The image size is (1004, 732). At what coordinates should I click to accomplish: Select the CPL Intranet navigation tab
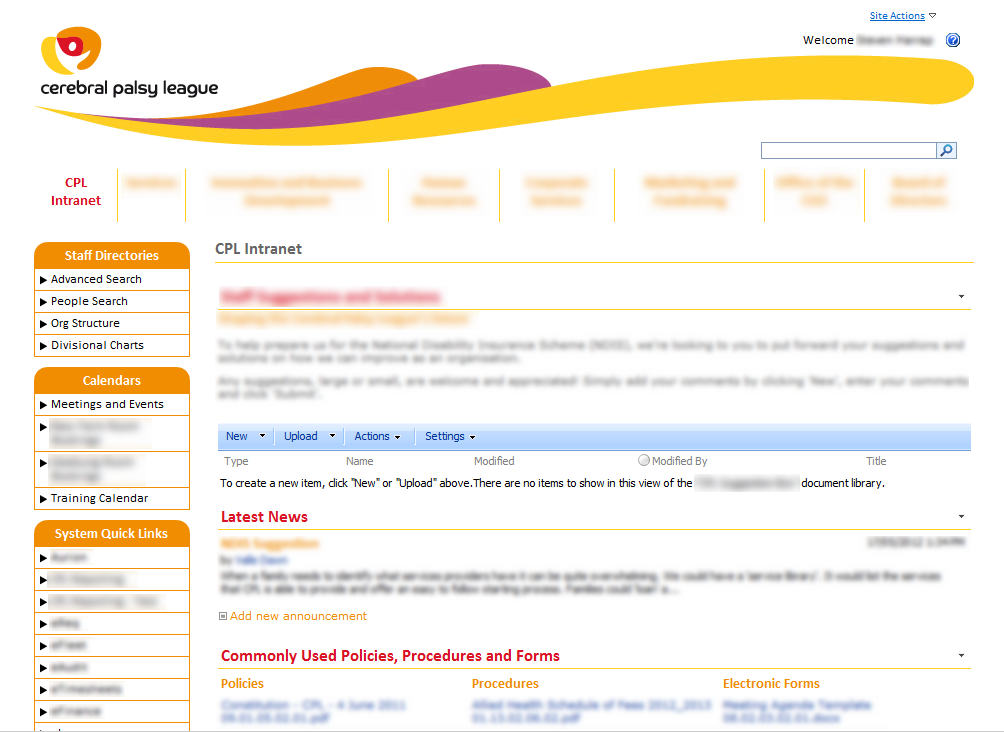pos(76,191)
